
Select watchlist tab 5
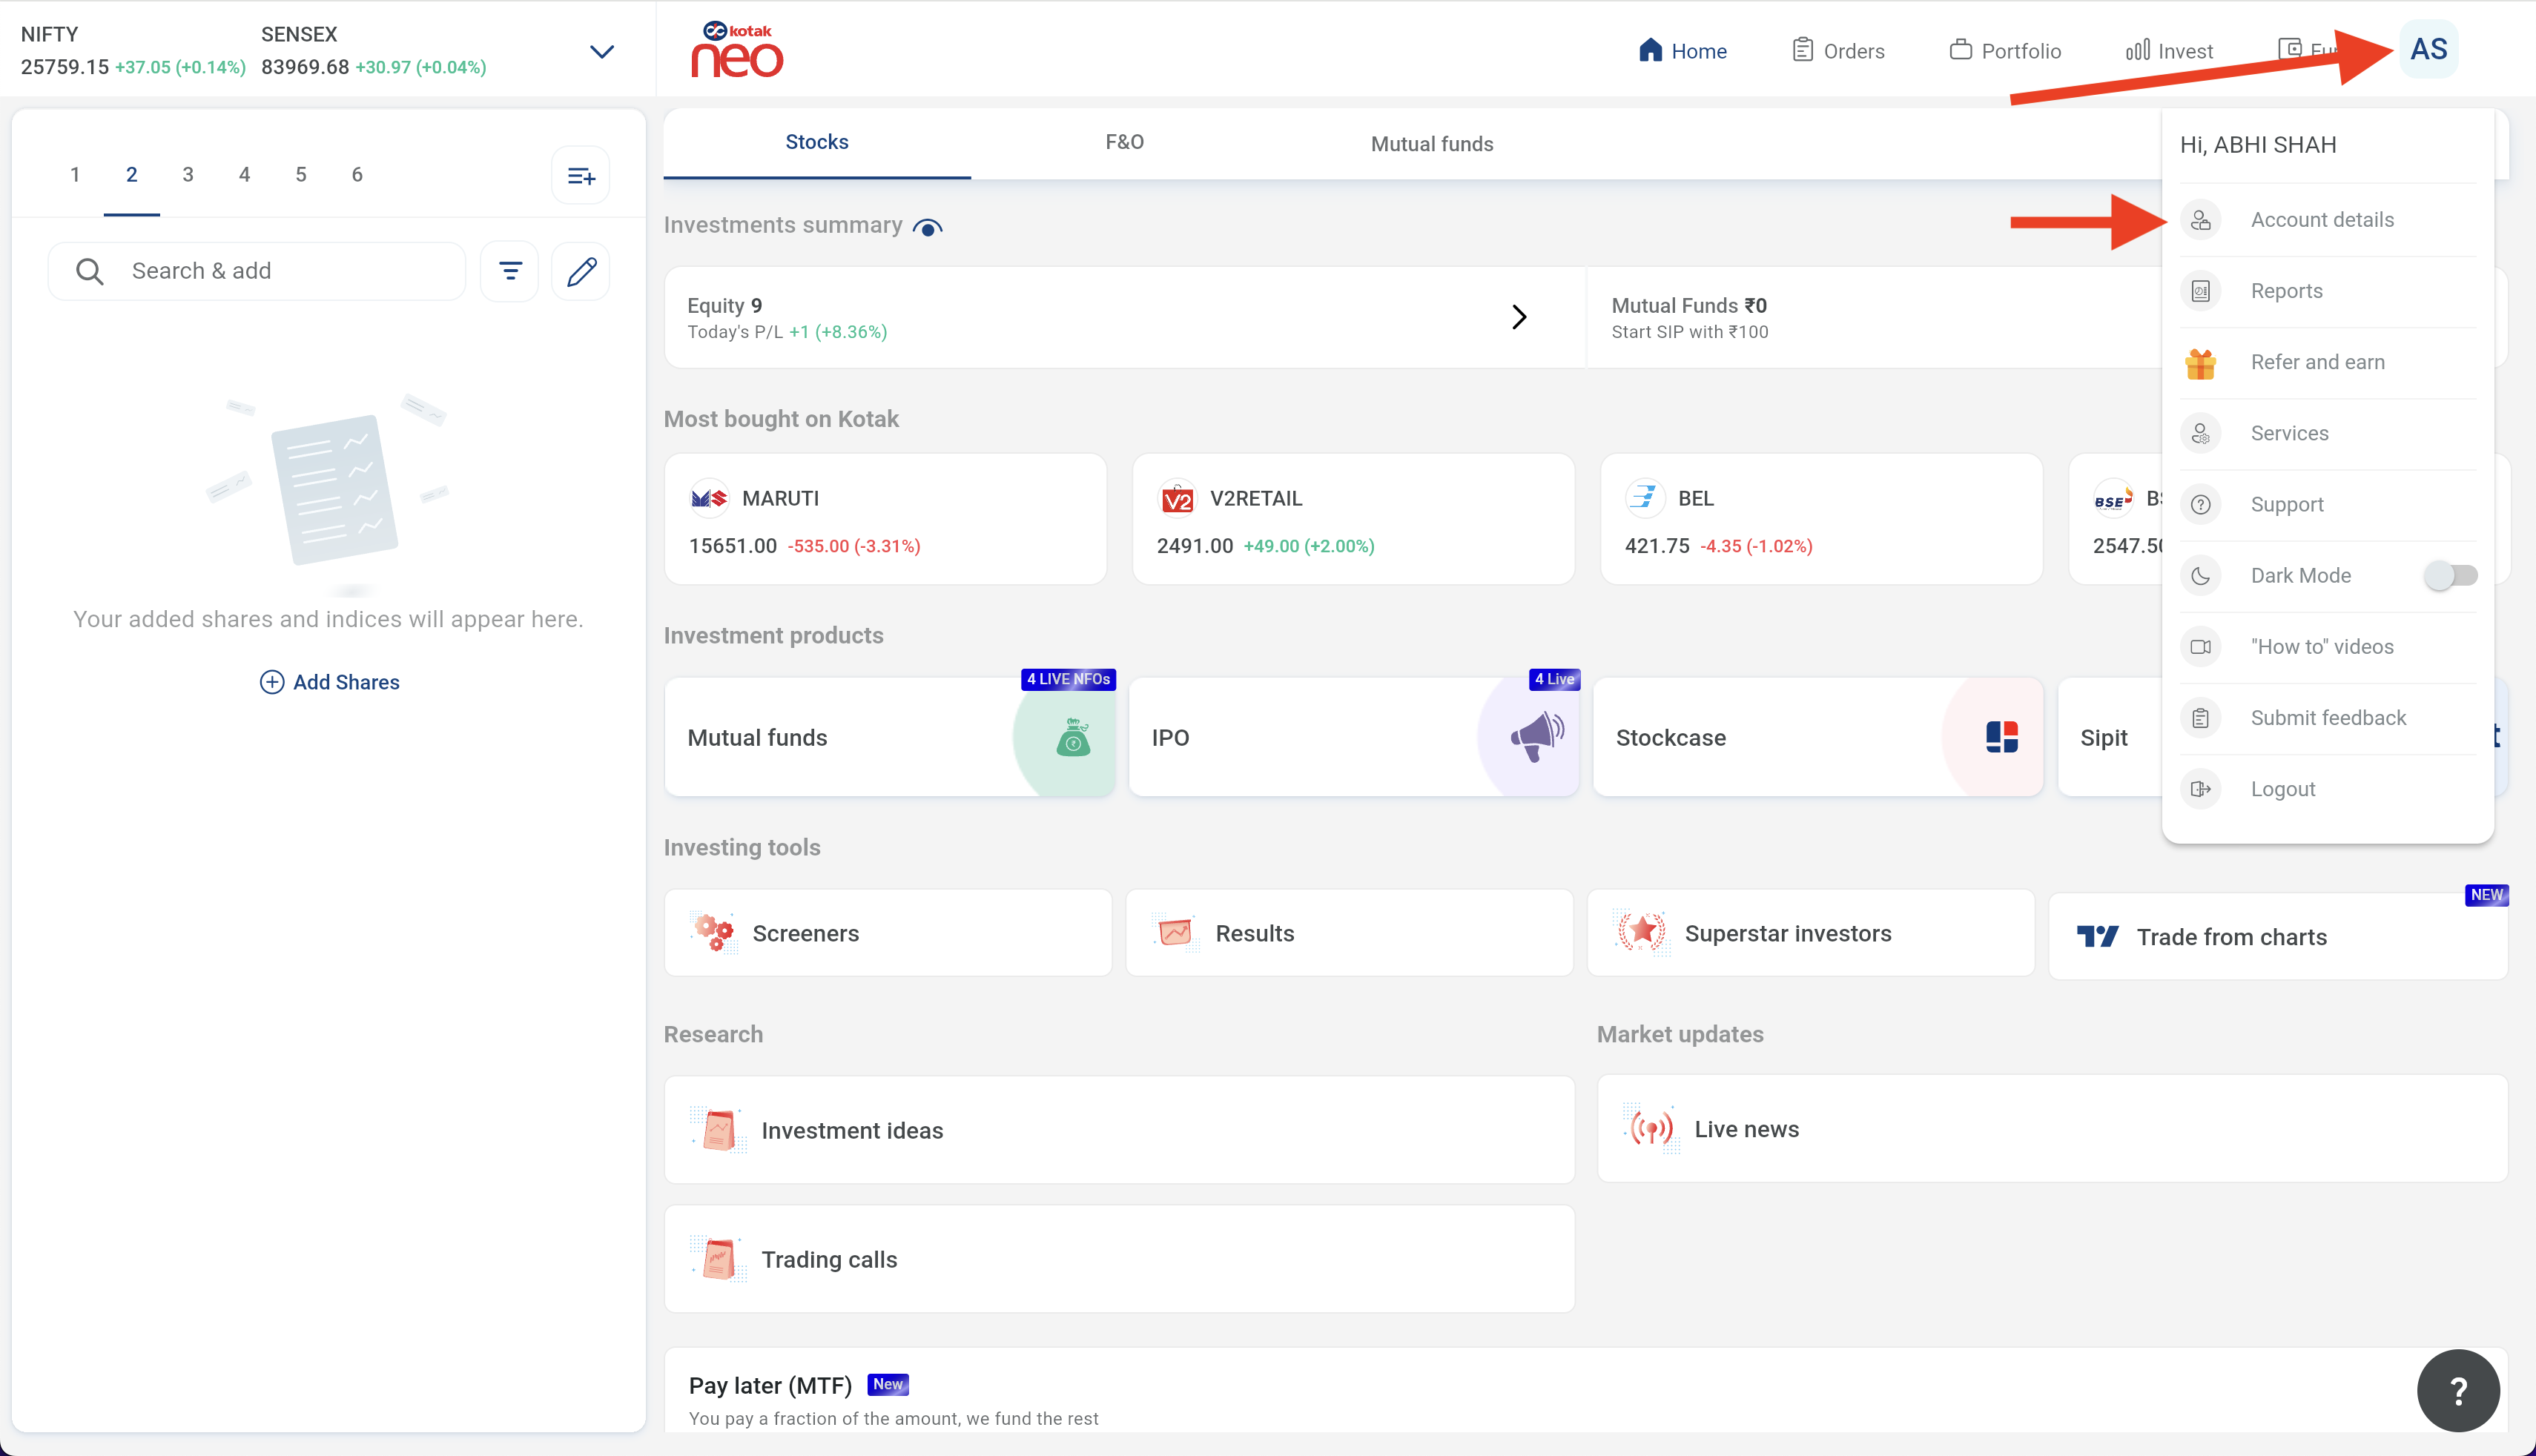[301, 175]
